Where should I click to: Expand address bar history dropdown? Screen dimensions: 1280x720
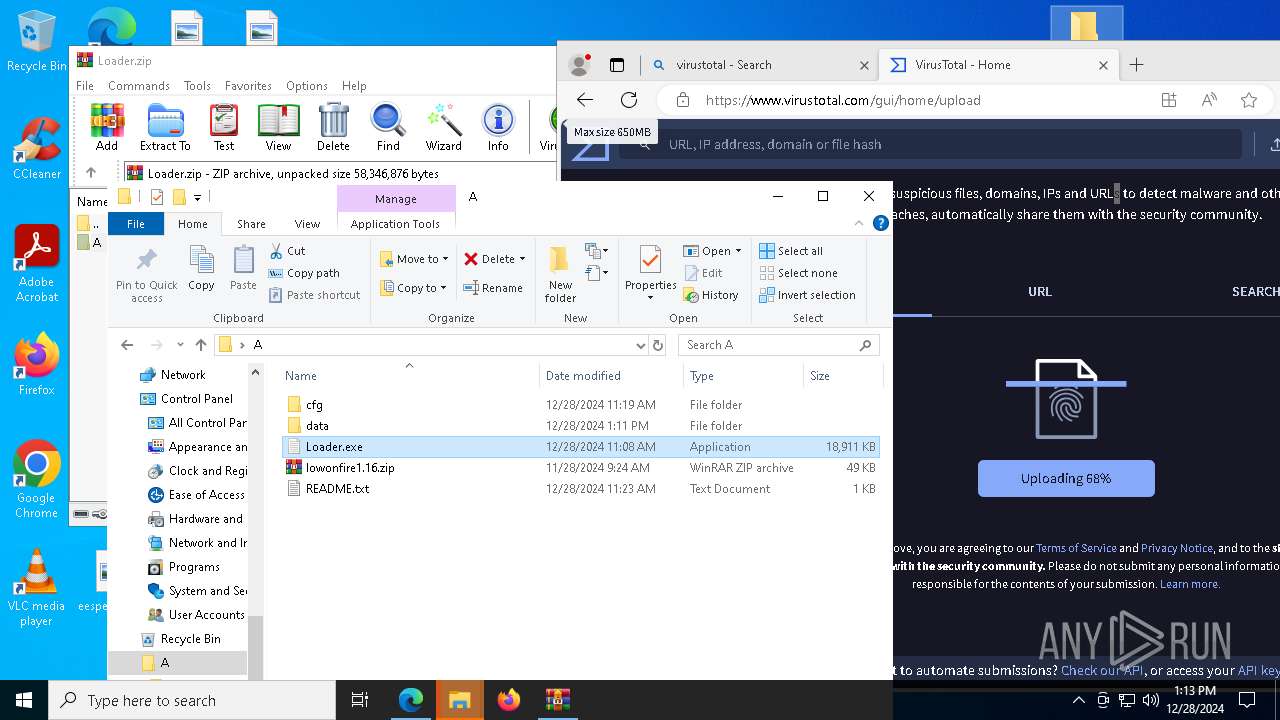point(641,345)
